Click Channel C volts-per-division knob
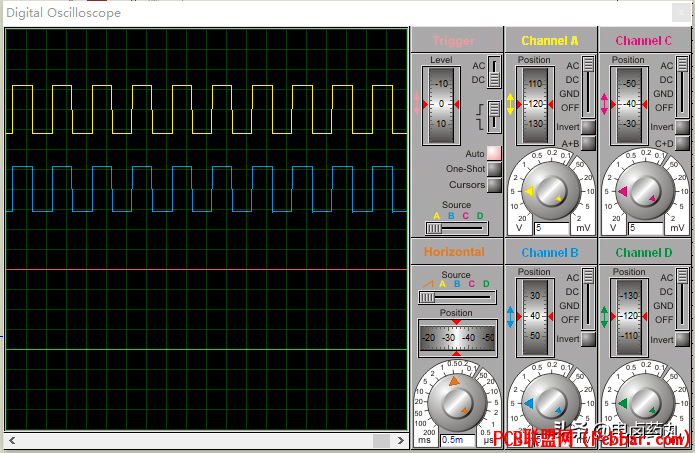 click(x=645, y=191)
